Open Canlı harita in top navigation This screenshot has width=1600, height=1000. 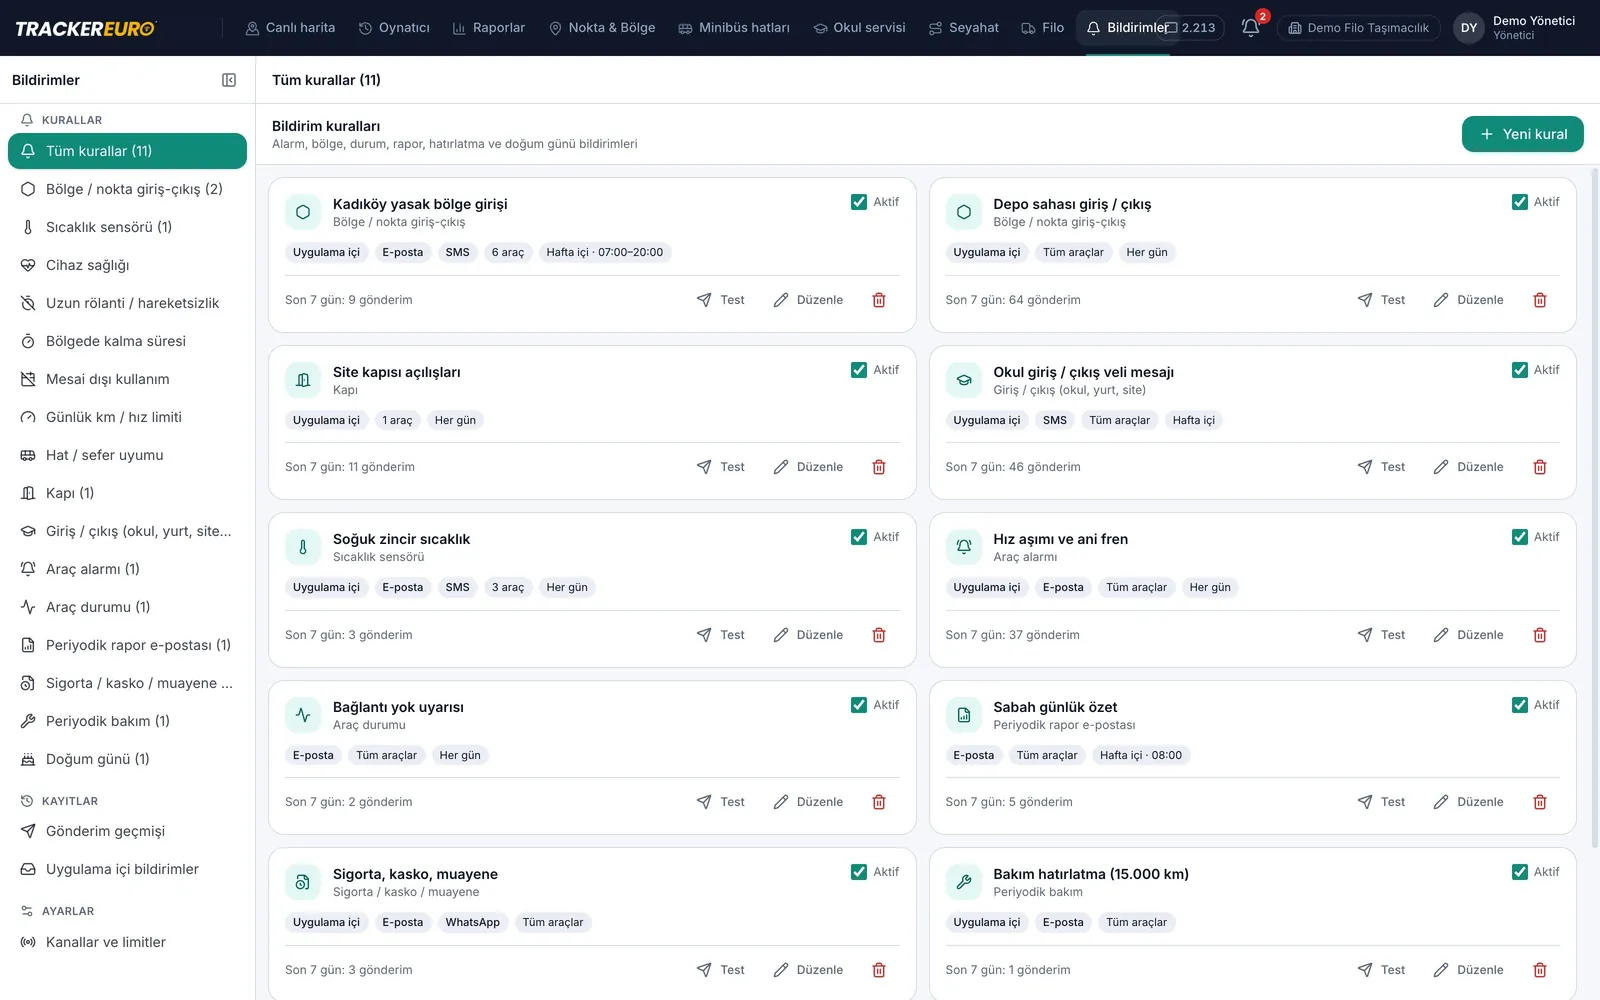tap(290, 28)
